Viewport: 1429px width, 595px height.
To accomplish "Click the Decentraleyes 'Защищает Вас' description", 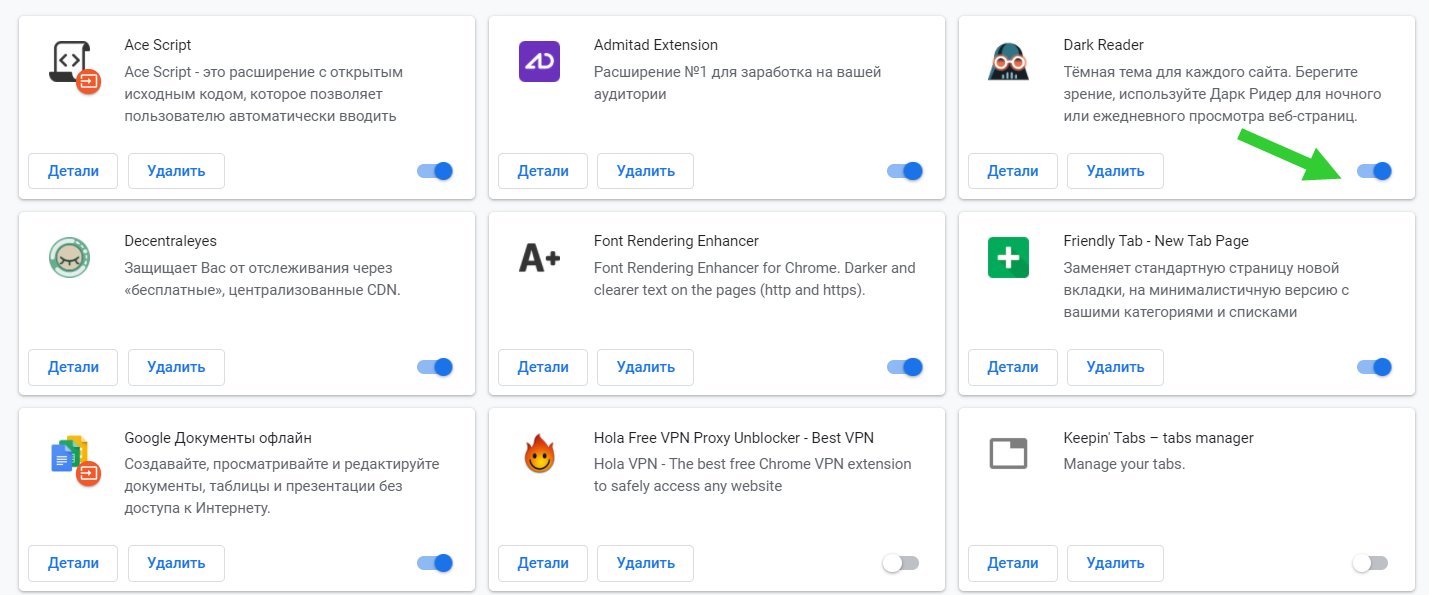I will click(262, 279).
